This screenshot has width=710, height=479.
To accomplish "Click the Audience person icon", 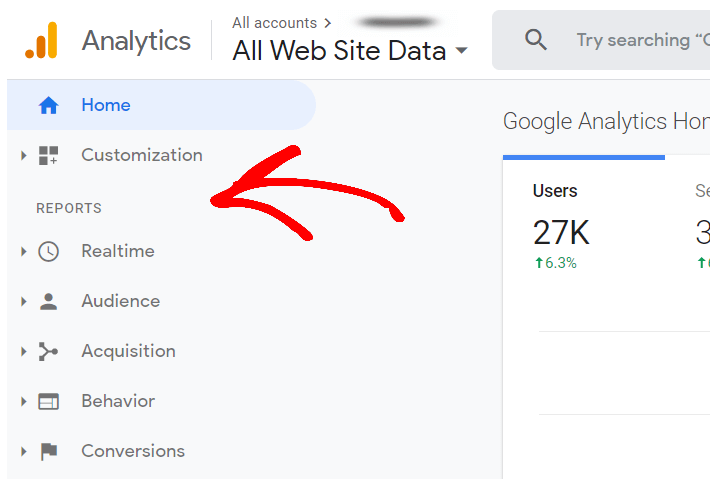I will (48, 302).
